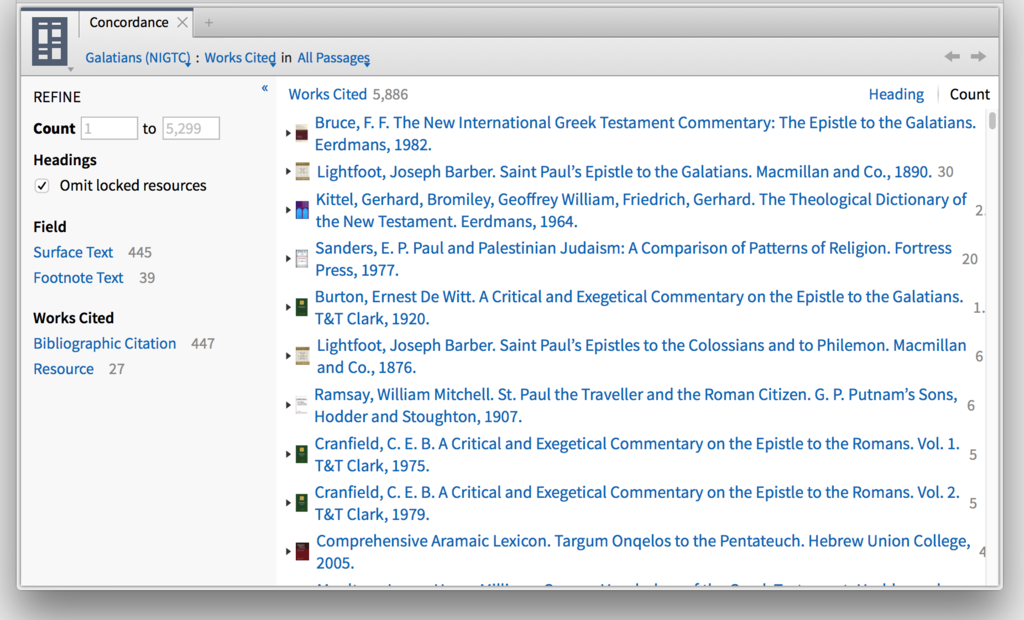The width and height of the screenshot is (1024, 620).
Task: Open Cranfield Romans Vol. 2 link
Action: pos(637,503)
